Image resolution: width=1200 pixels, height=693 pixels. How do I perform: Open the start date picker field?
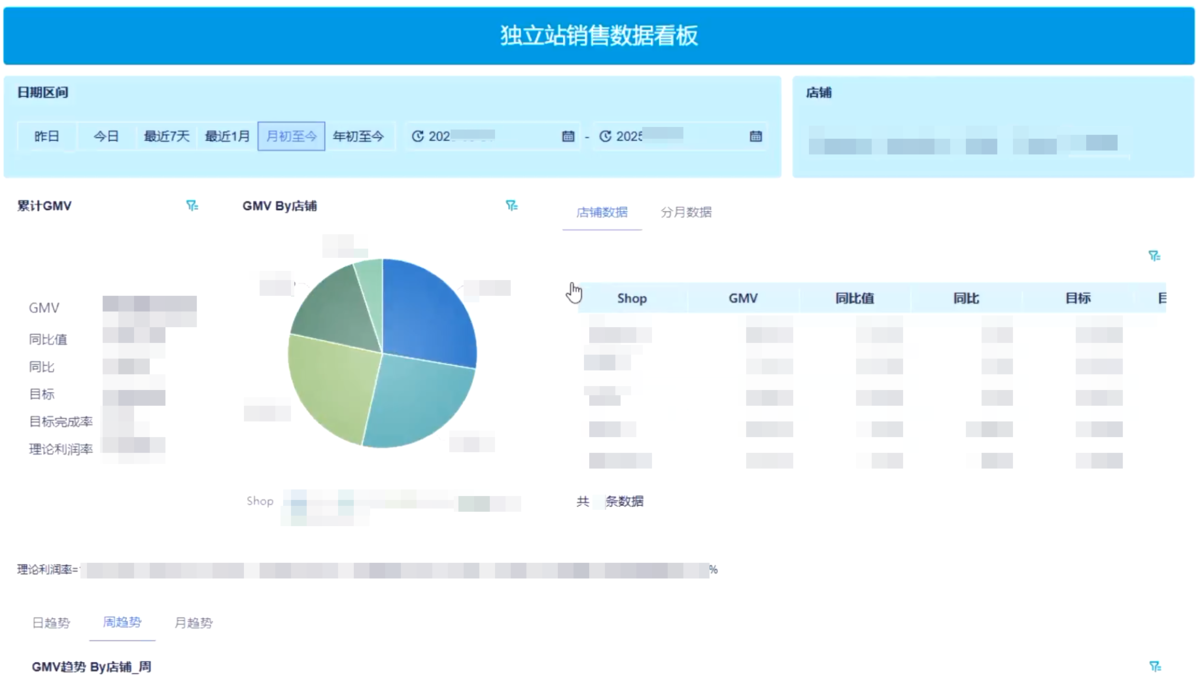click(490, 137)
